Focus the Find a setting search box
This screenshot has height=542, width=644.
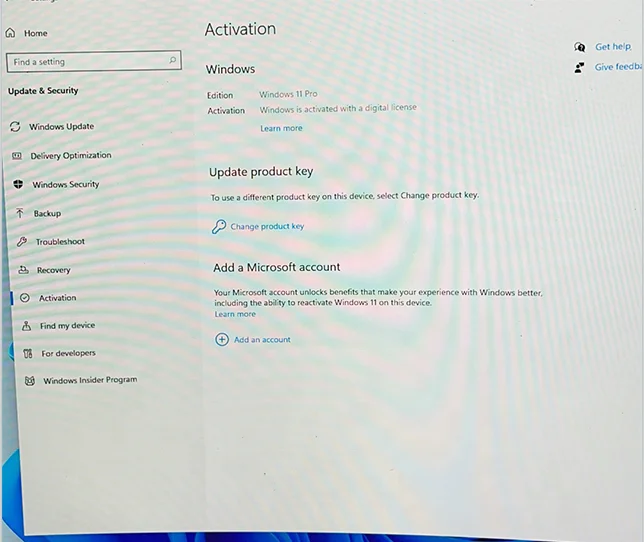click(94, 62)
